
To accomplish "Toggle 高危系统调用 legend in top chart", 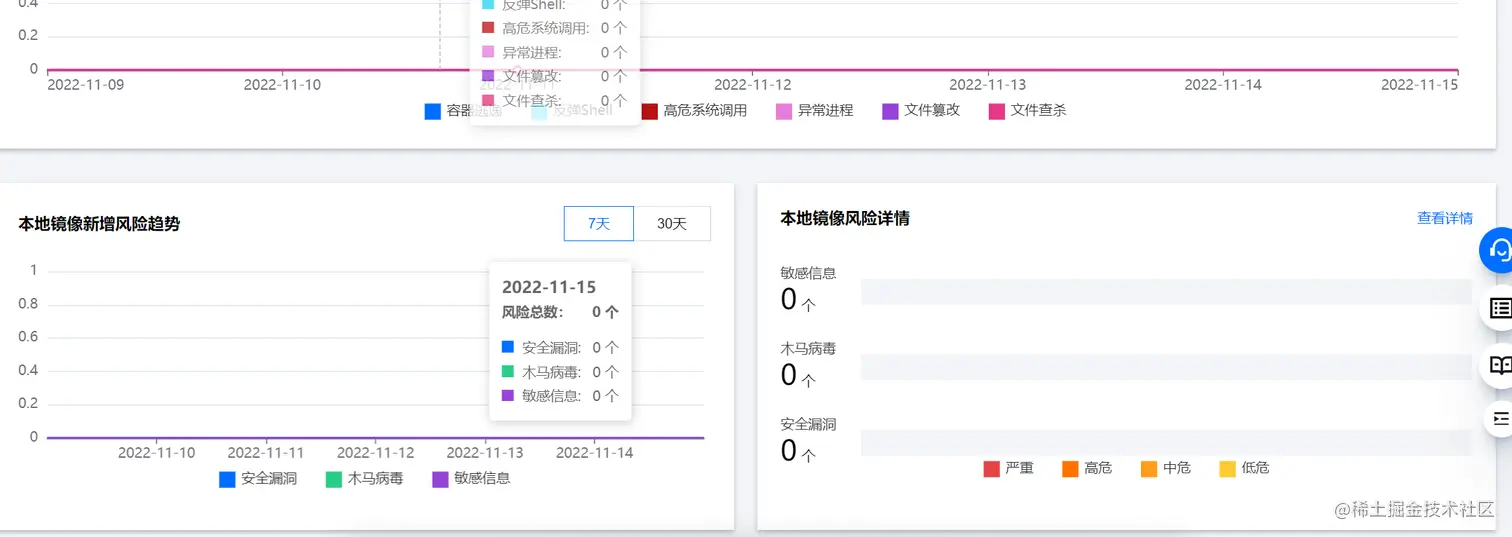I will tap(694, 111).
